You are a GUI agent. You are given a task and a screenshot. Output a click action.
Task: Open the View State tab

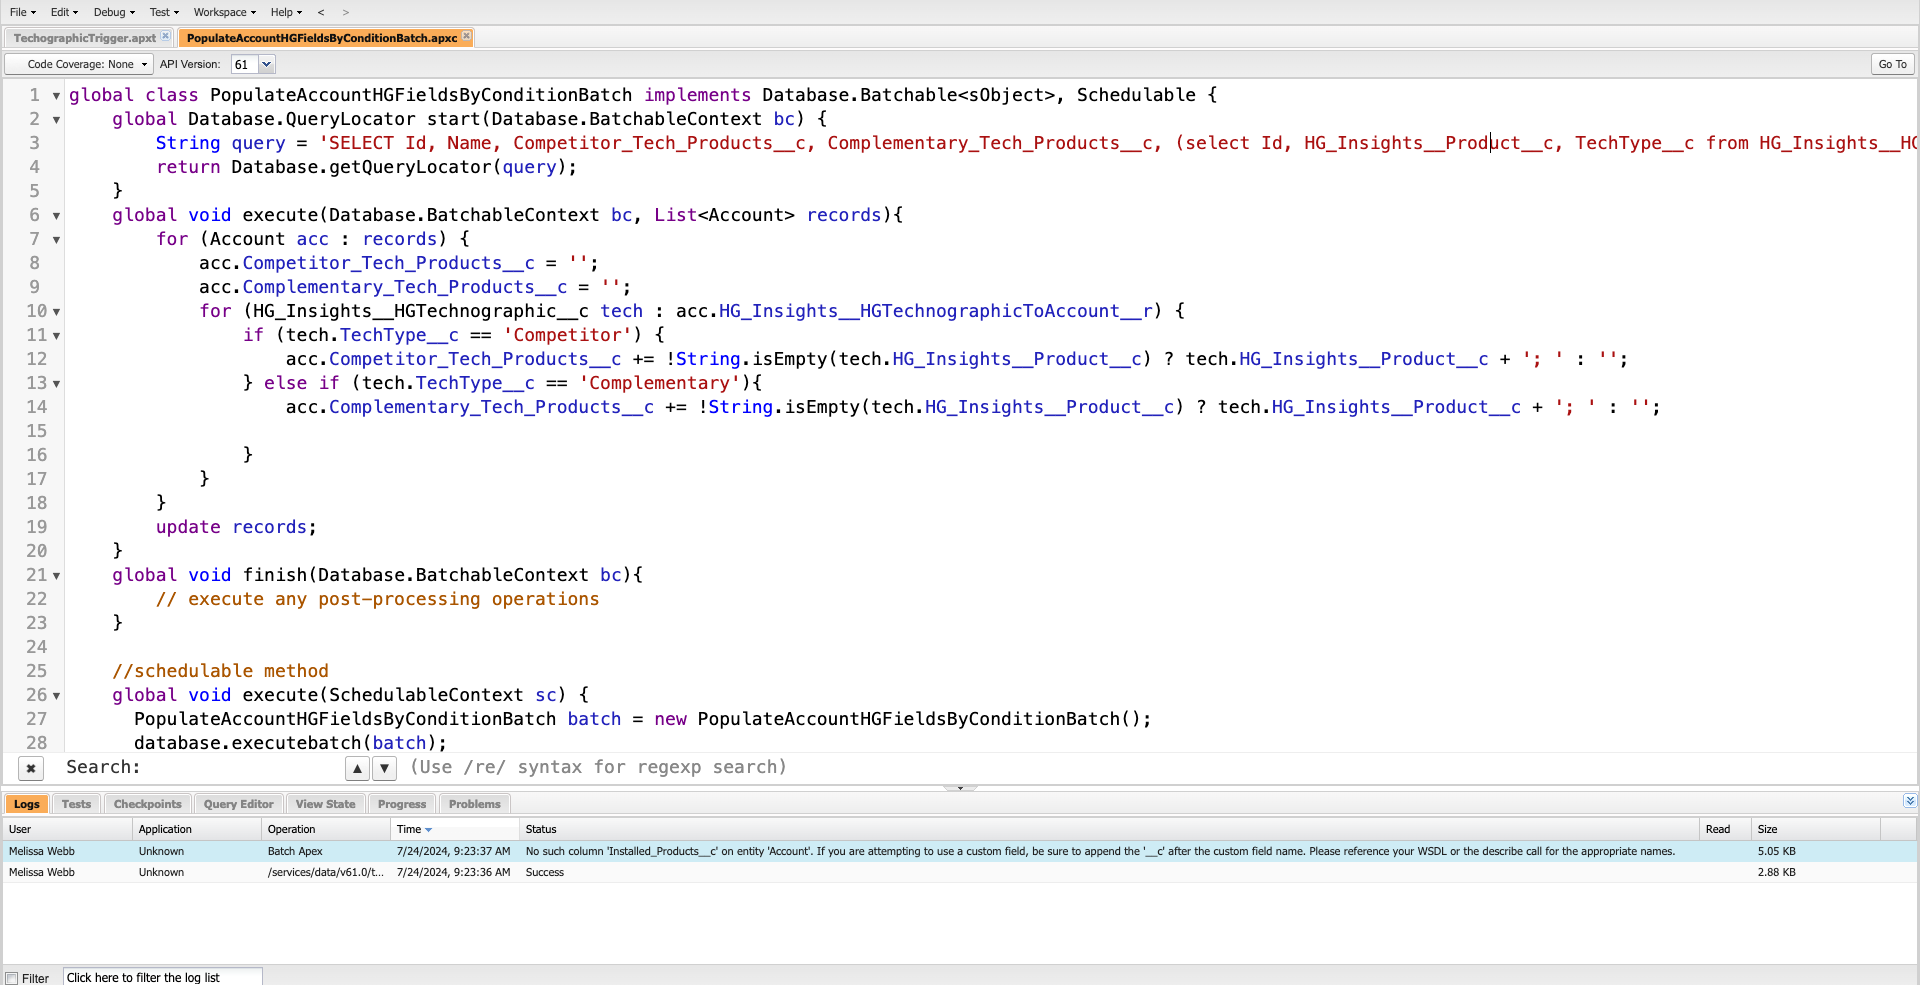pyautogui.click(x=325, y=804)
